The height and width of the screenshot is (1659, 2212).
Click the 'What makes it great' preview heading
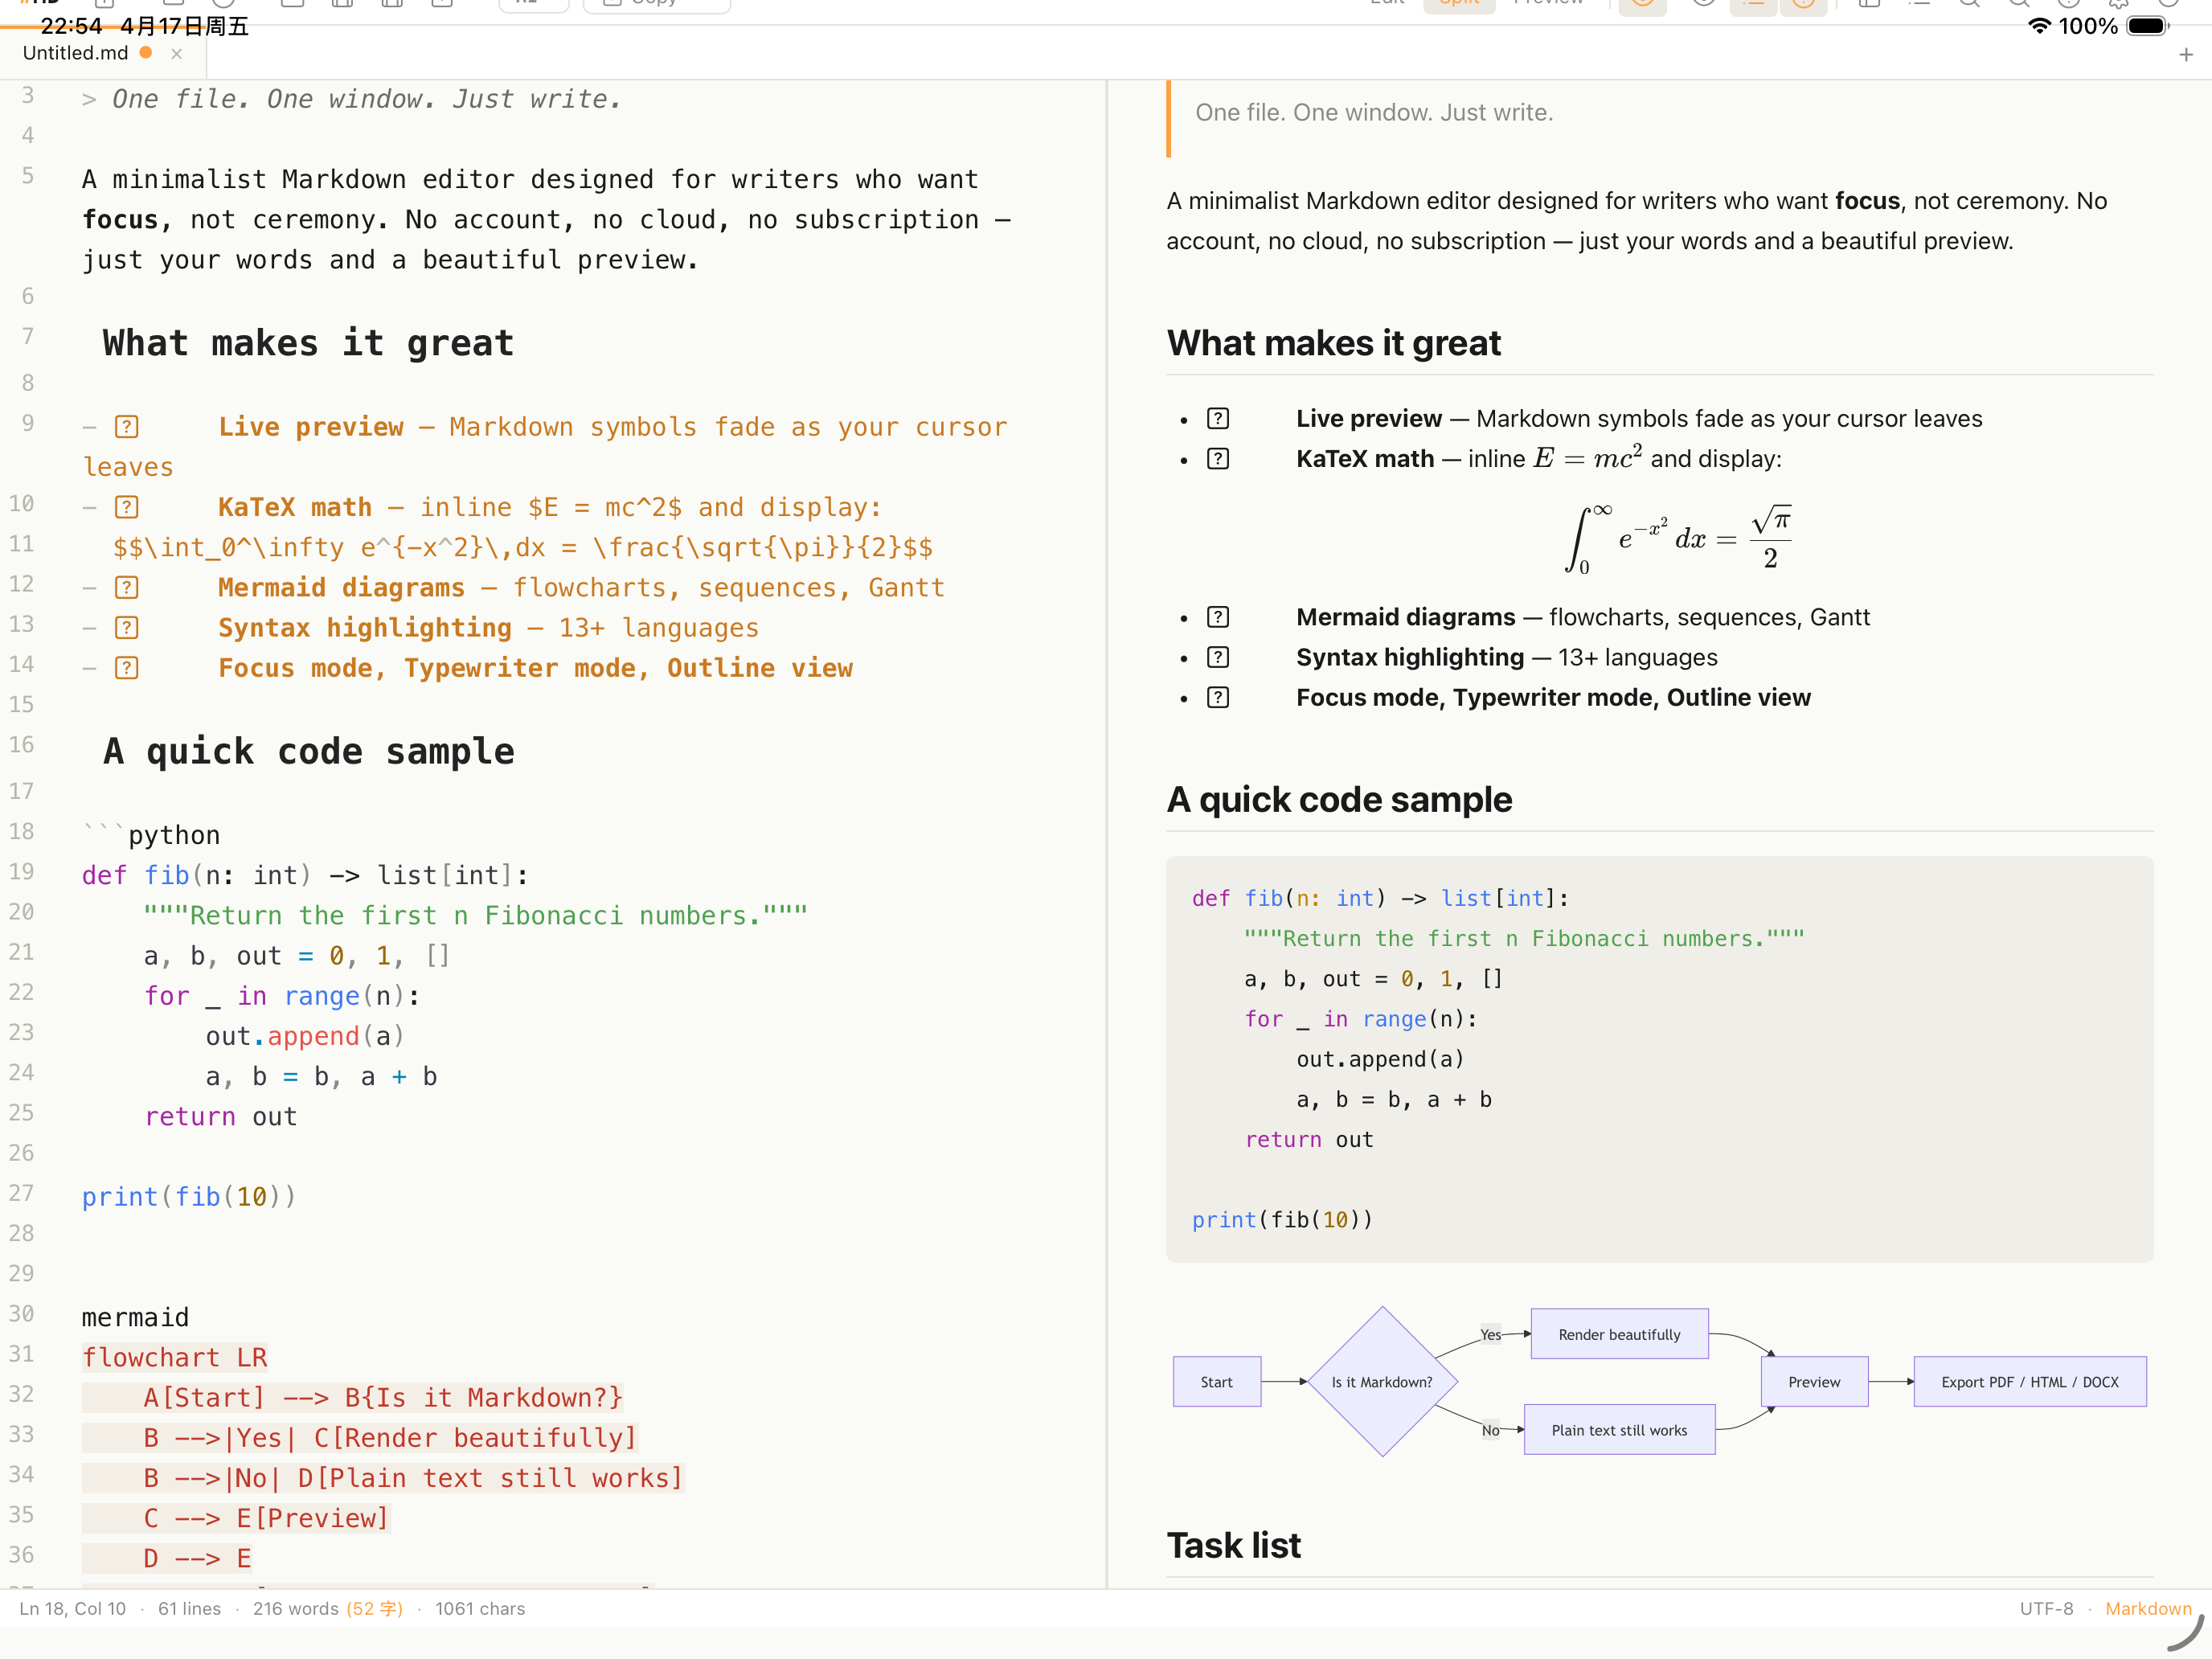click(x=1334, y=343)
